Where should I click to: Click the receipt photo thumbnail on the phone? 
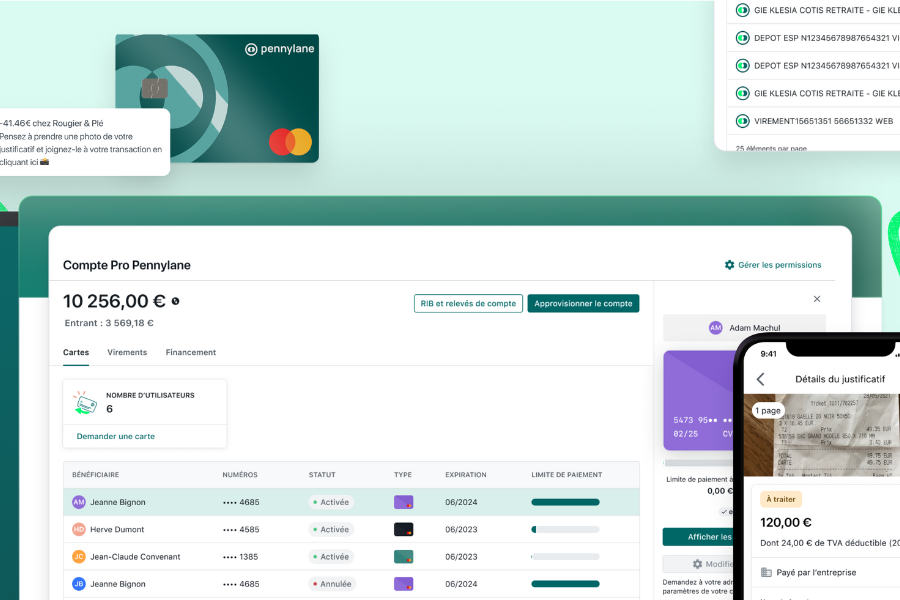point(822,435)
